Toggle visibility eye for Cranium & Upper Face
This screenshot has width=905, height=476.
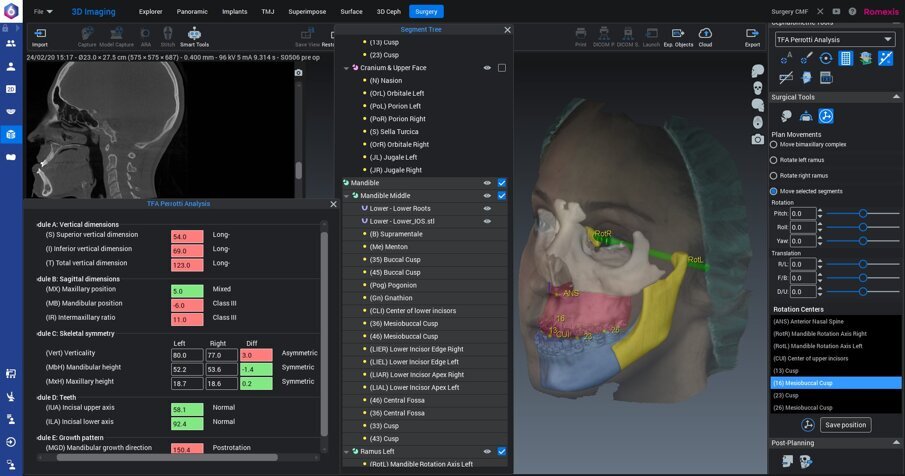(x=487, y=68)
